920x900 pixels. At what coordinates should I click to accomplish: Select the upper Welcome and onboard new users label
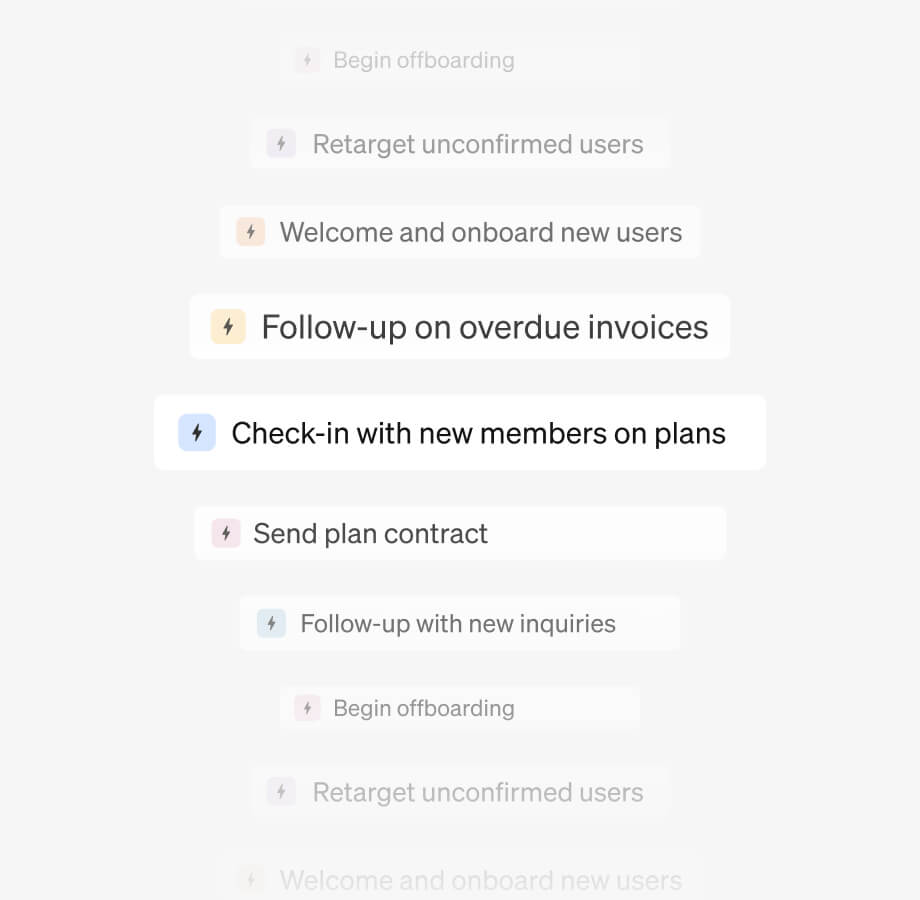[480, 233]
